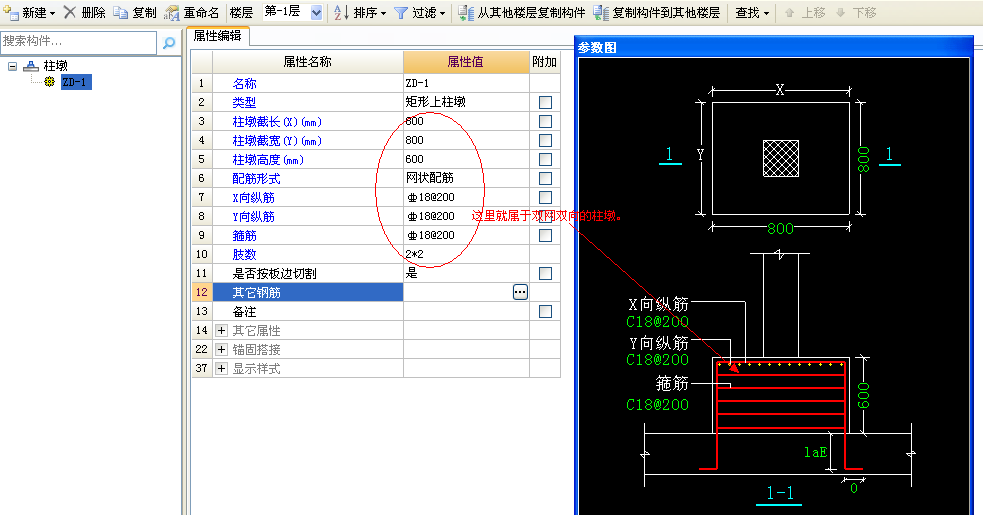Click the 属性值 column header
Viewport: 983px width, 515px height.
[x=466, y=61]
